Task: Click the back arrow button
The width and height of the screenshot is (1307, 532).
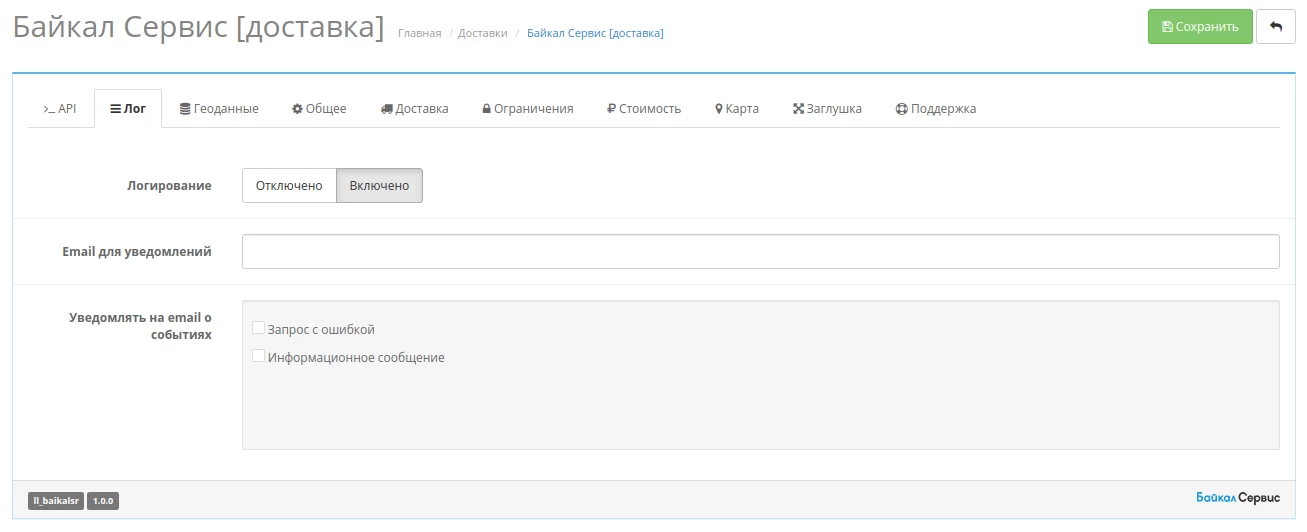Action: click(x=1276, y=27)
